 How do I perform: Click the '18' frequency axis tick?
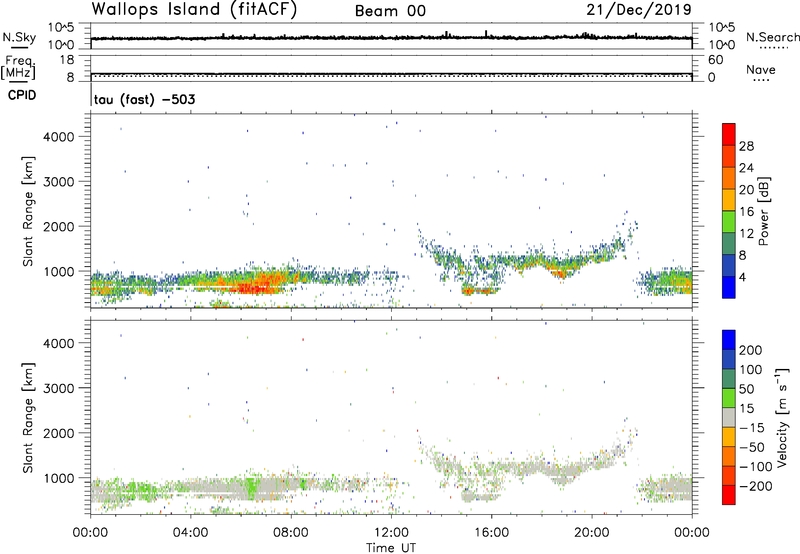point(66,60)
